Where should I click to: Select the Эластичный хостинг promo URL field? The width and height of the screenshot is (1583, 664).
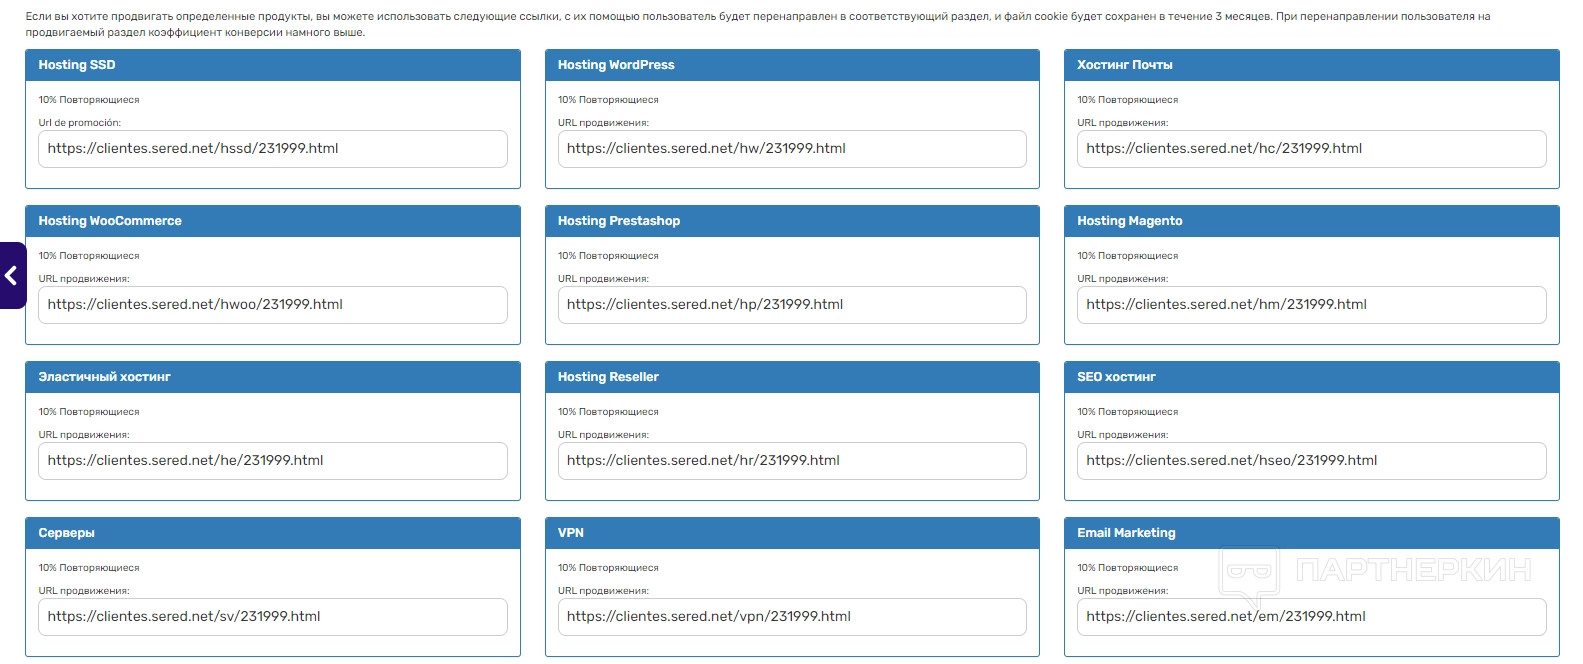tap(273, 461)
